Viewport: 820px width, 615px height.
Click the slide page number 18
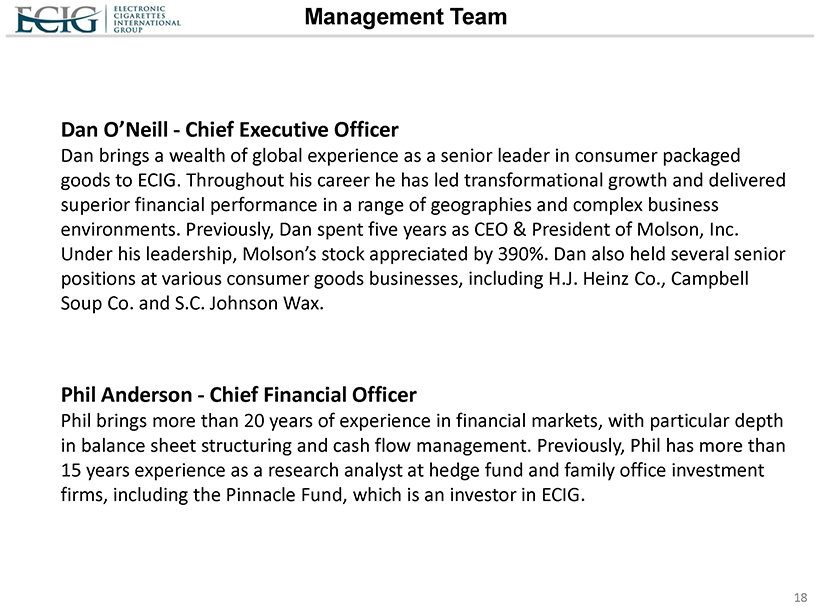coord(800,597)
